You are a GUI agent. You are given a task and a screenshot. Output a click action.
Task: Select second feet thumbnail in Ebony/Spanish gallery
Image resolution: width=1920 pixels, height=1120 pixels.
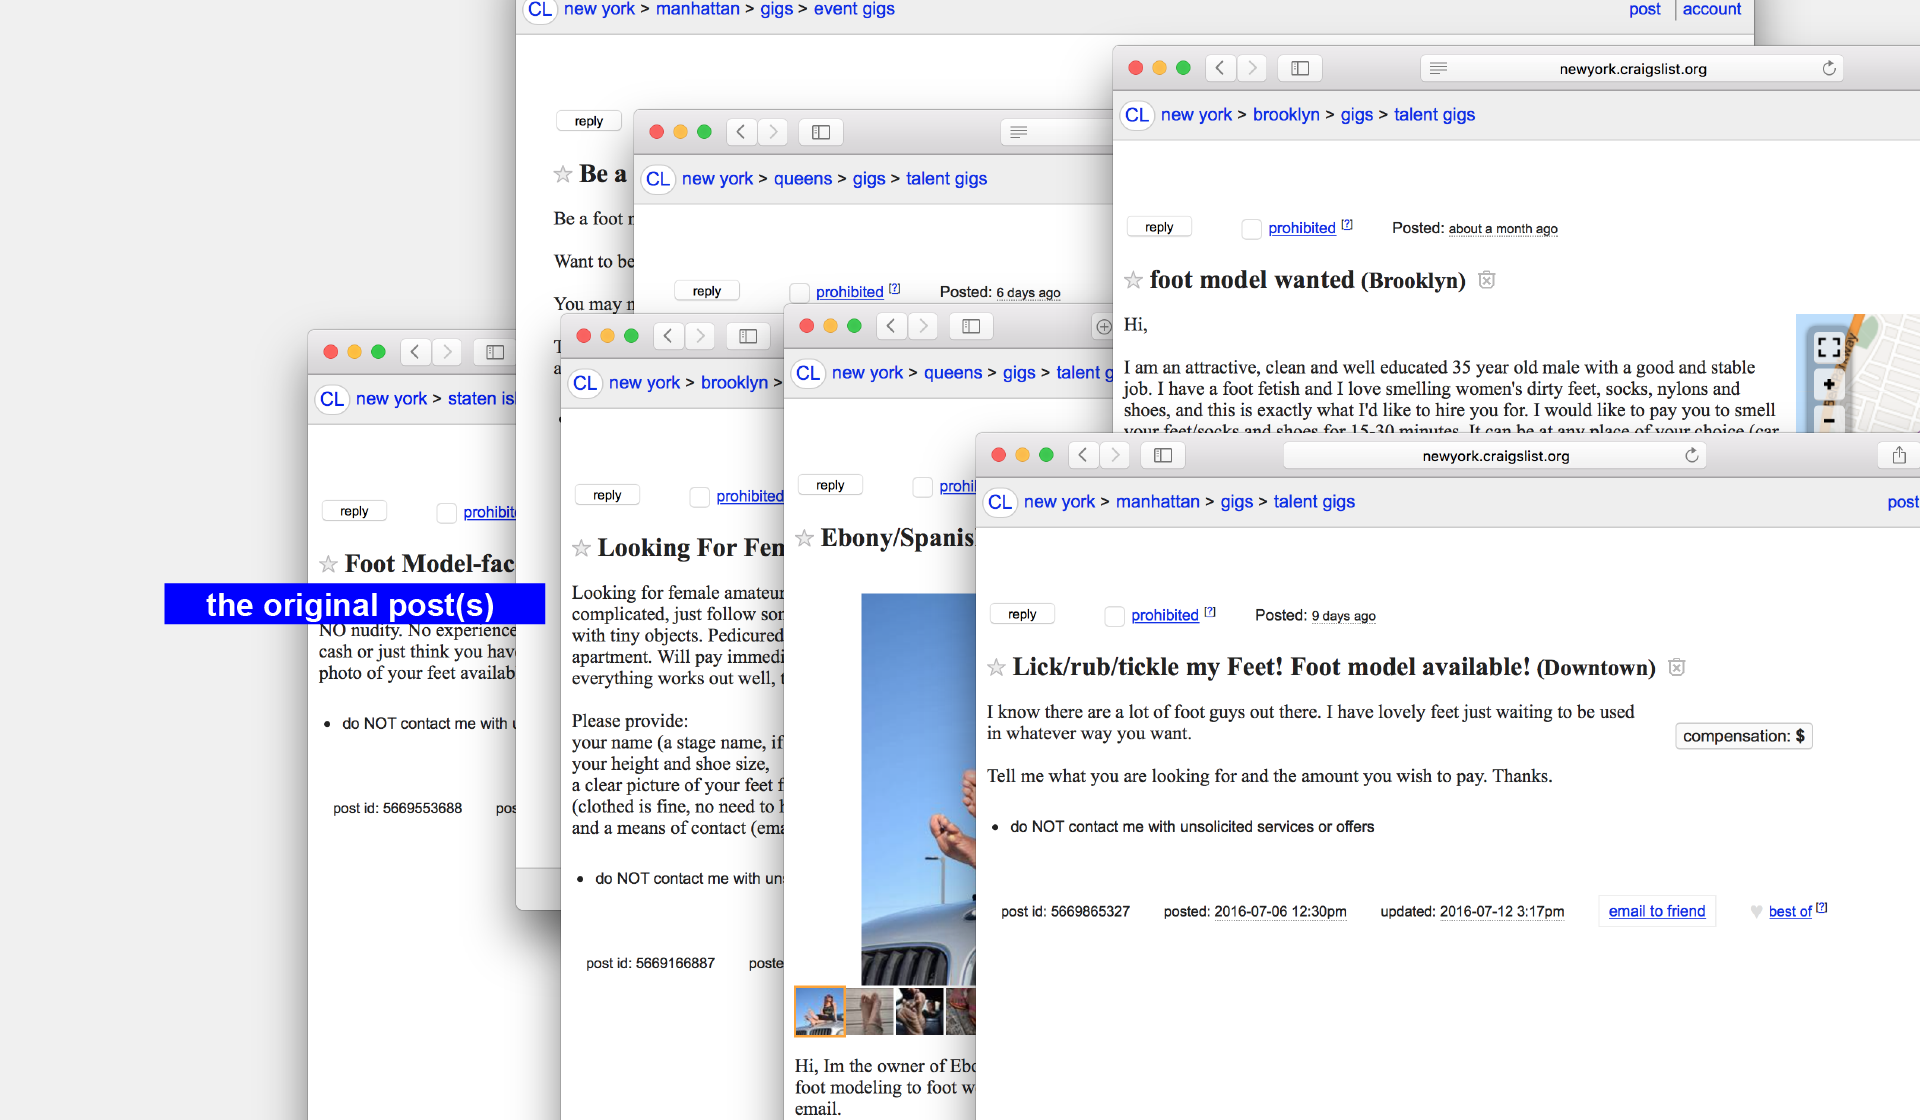click(x=870, y=1011)
